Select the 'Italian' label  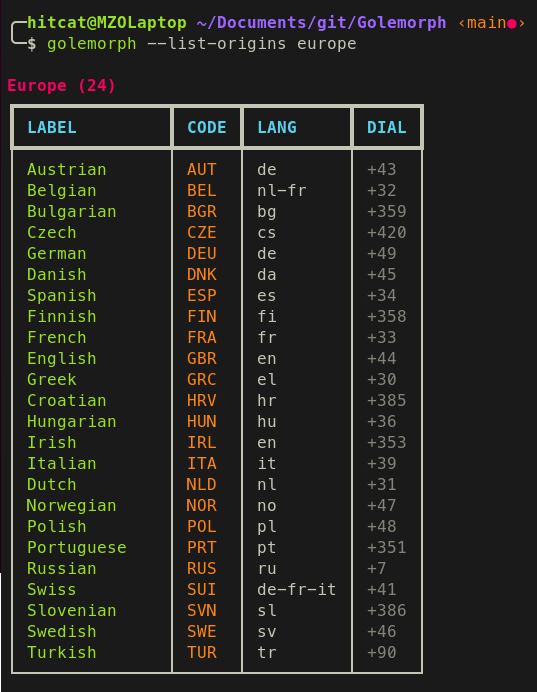click(62, 464)
